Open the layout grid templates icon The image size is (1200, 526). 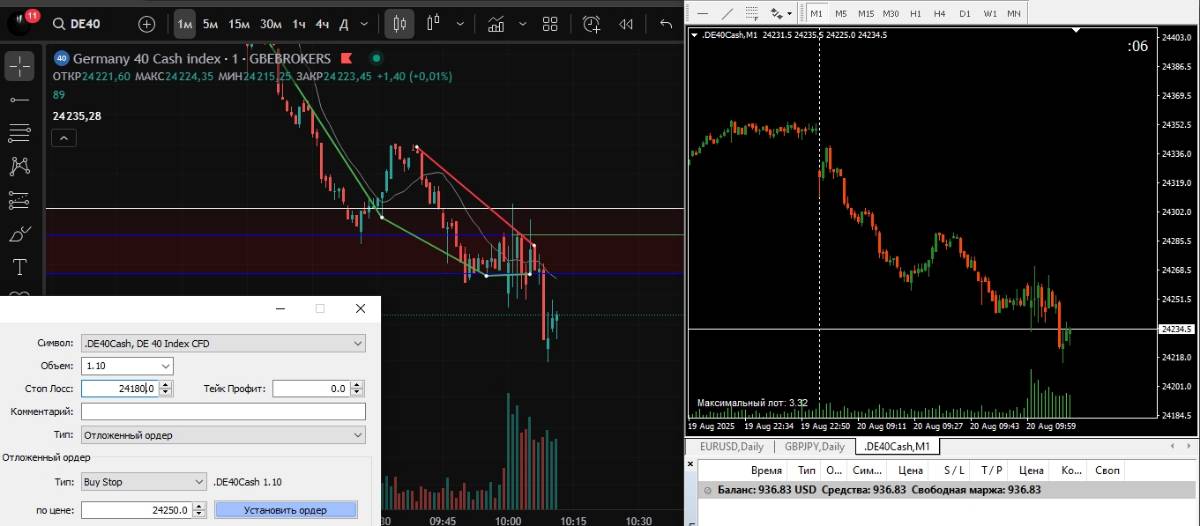(x=549, y=24)
